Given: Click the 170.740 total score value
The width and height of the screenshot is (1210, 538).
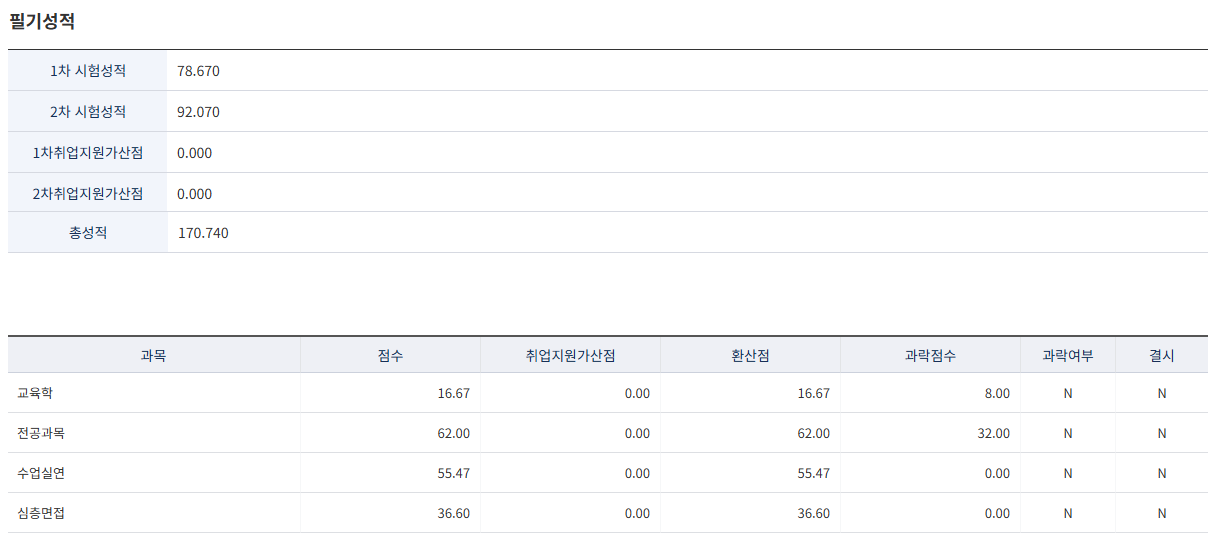Looking at the screenshot, I should tap(203, 233).
